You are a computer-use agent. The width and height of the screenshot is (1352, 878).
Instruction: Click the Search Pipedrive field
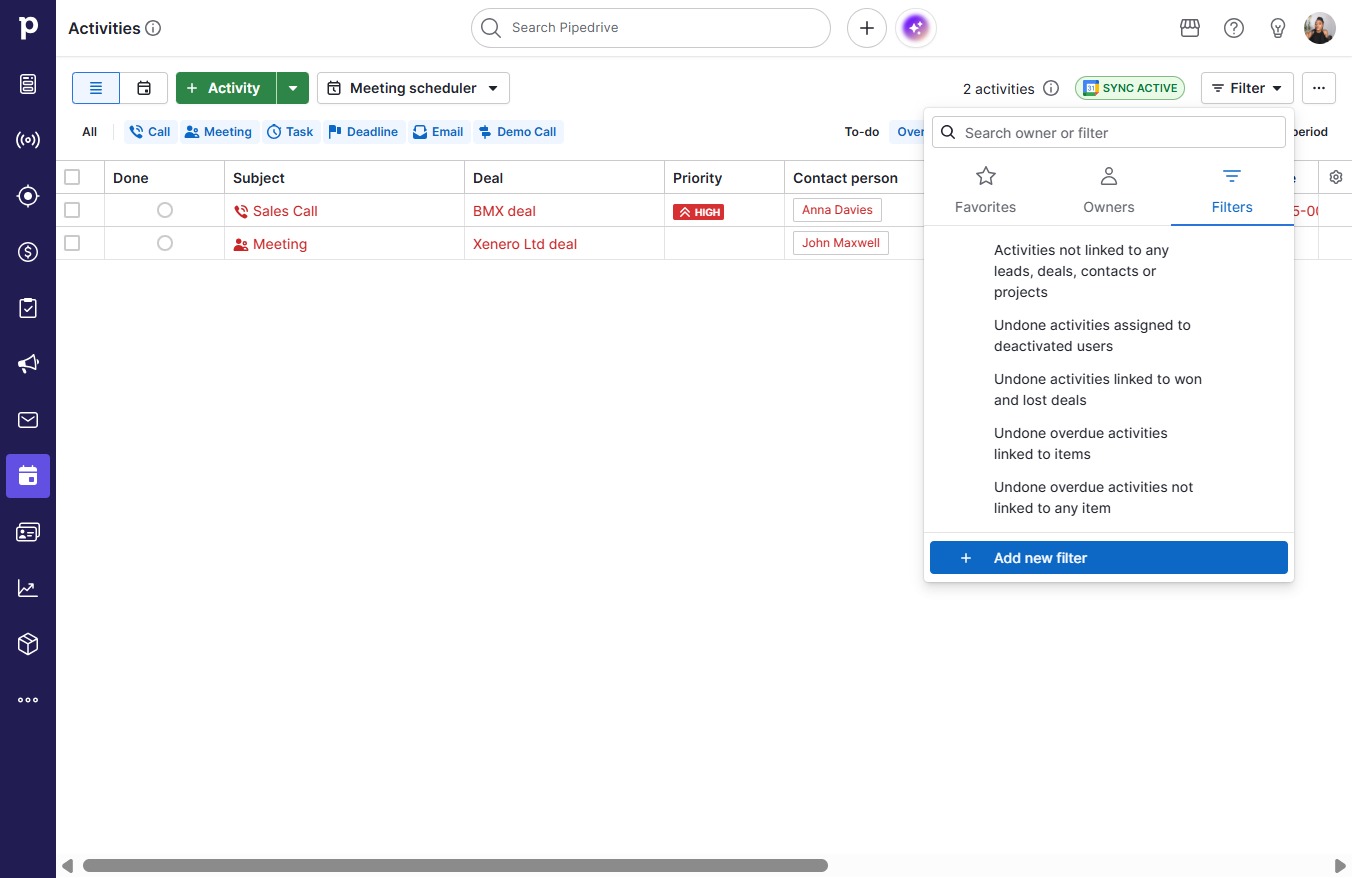(651, 28)
